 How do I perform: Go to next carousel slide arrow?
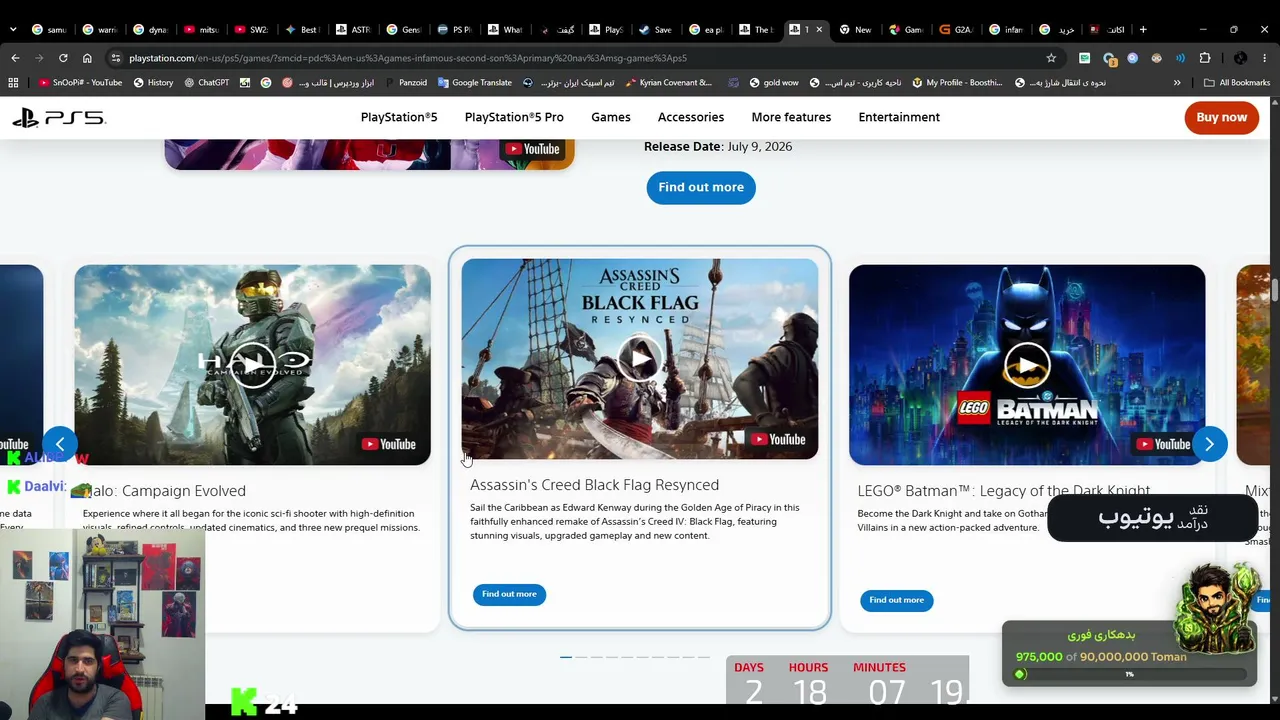pos(1209,444)
